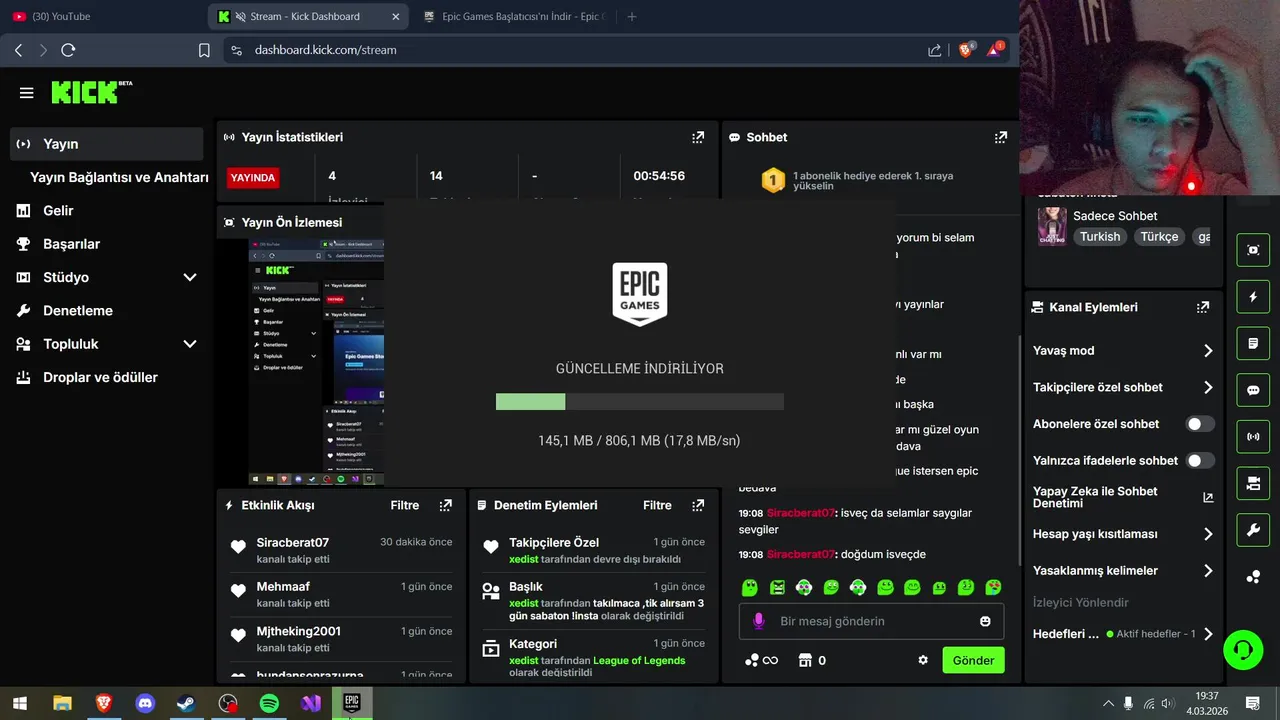1280x720 pixels.
Task: Click the notes document icon in the right sidebar
Action: 1253,343
